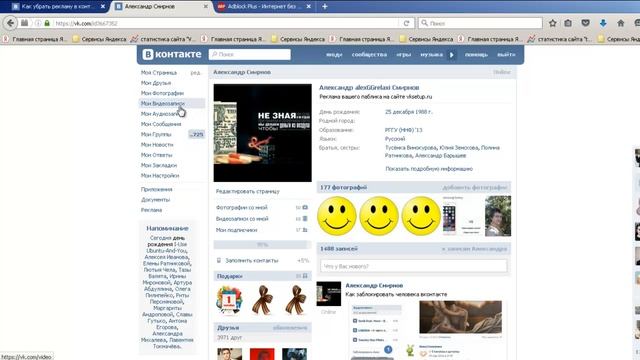Close the Adblock Plus tab

[309, 7]
